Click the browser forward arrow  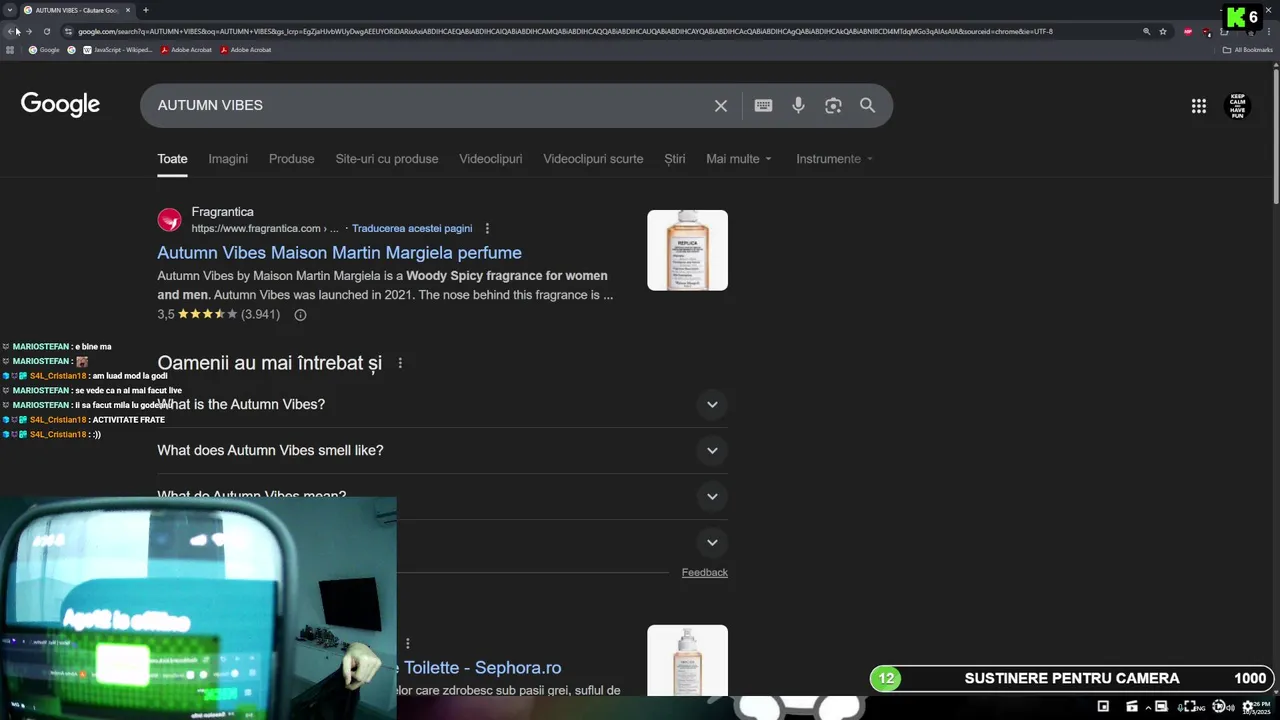pyautogui.click(x=29, y=31)
